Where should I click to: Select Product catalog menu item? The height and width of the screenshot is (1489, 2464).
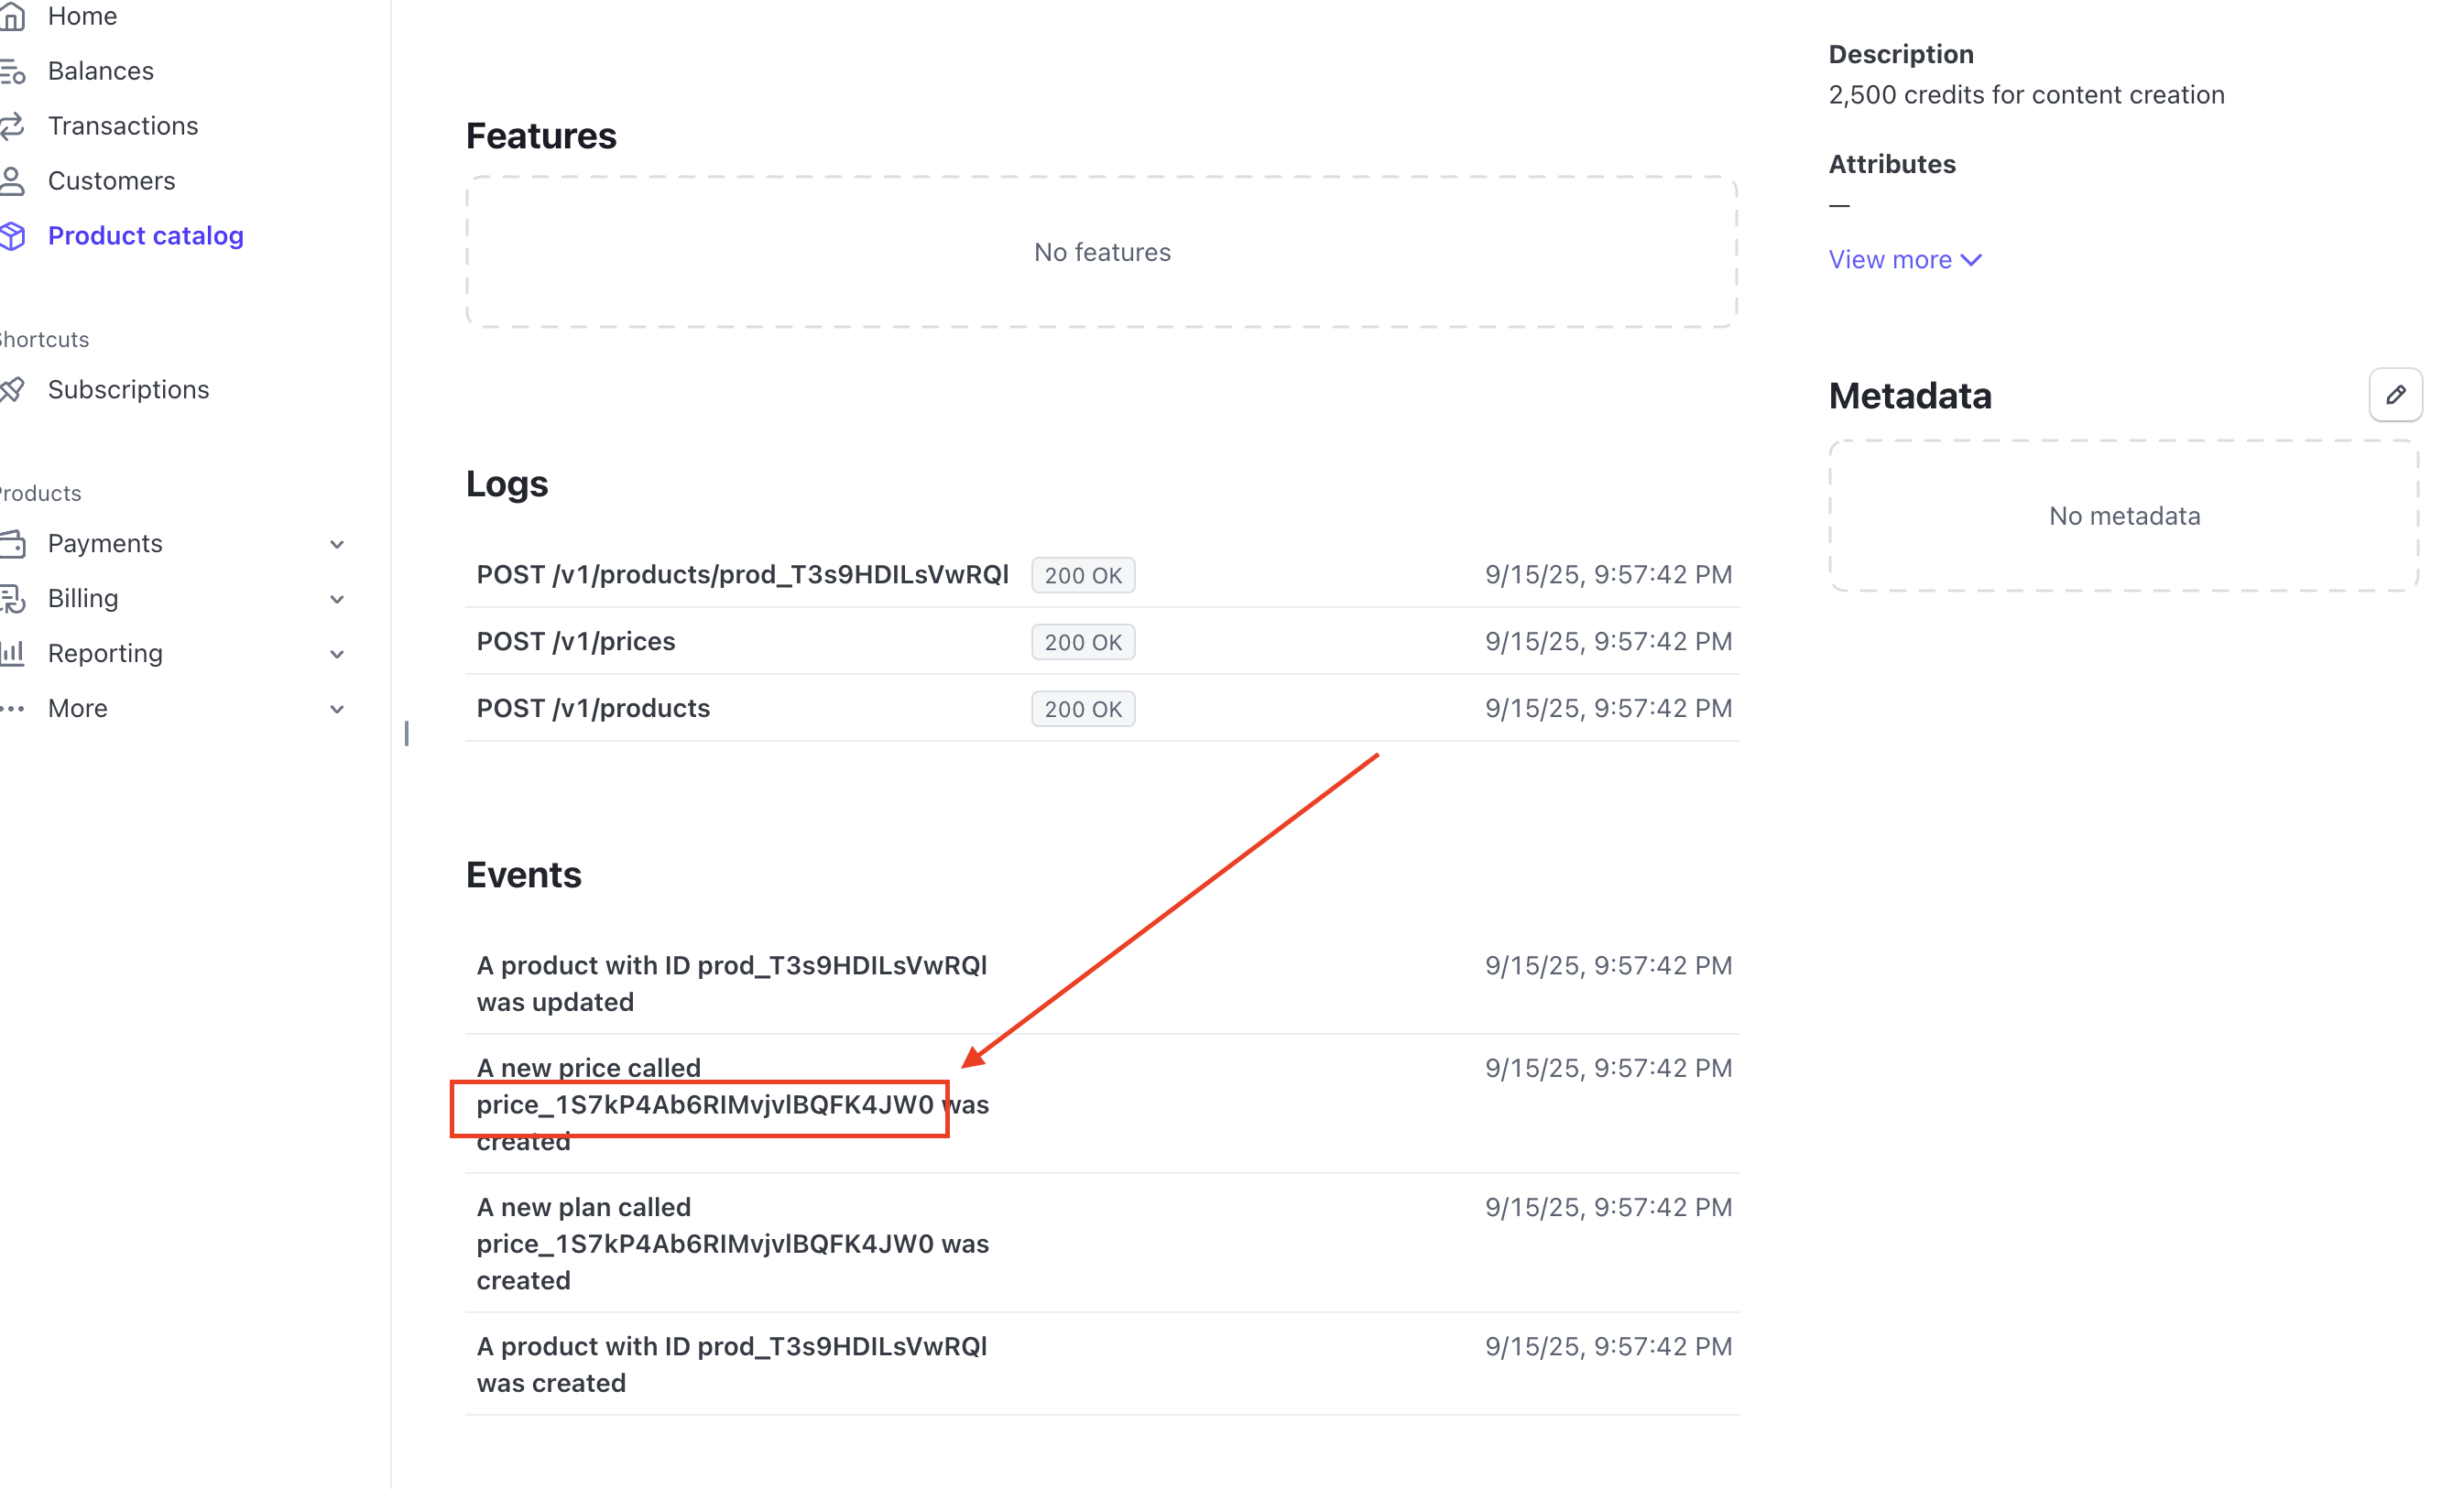[x=146, y=236]
